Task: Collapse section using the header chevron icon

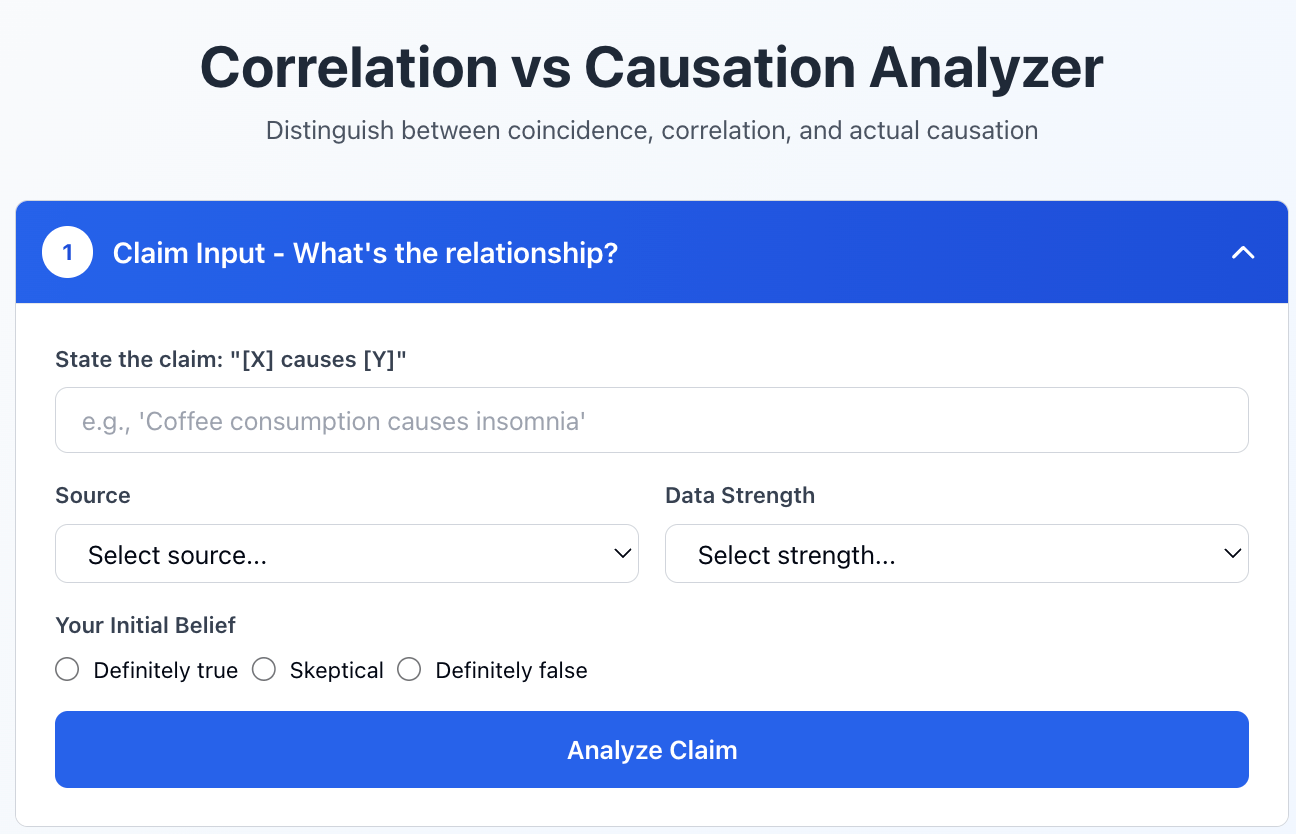Action: pos(1242,253)
